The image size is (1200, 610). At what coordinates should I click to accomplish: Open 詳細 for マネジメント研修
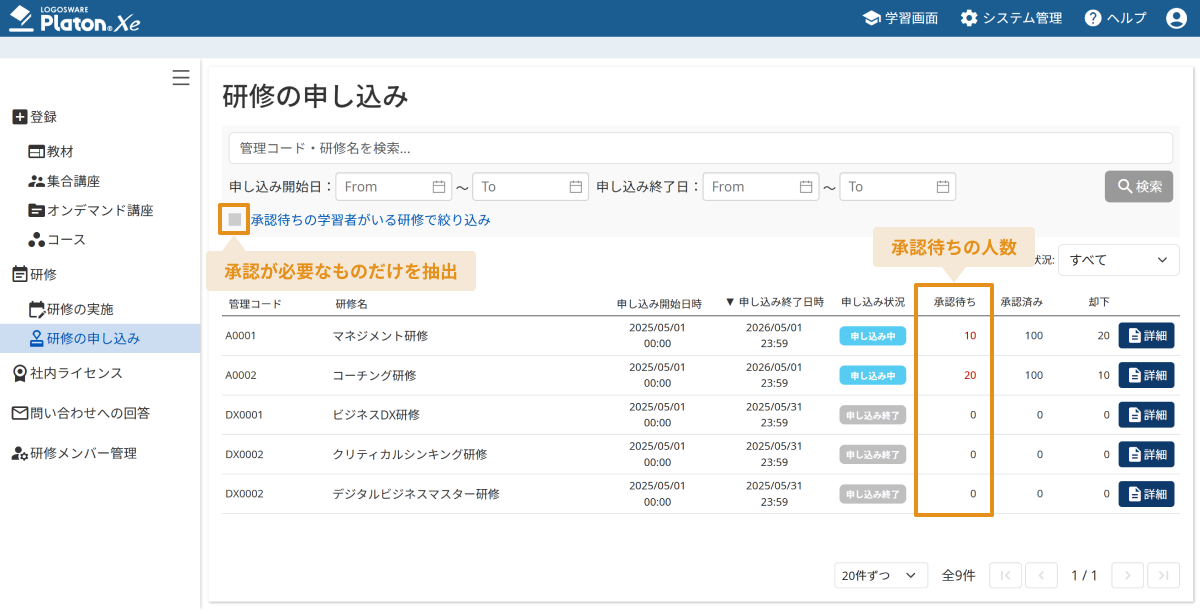[1147, 336]
